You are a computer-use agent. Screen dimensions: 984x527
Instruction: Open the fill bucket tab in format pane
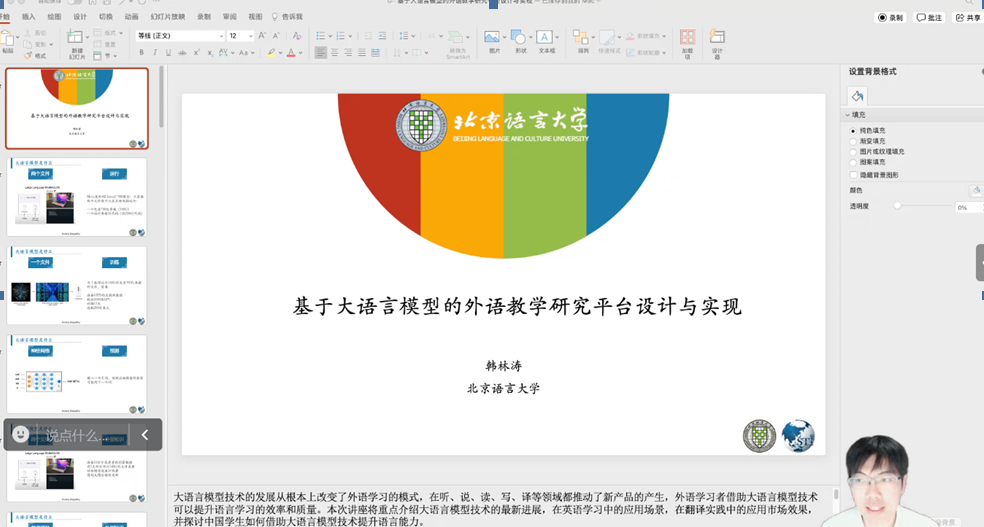point(857,96)
